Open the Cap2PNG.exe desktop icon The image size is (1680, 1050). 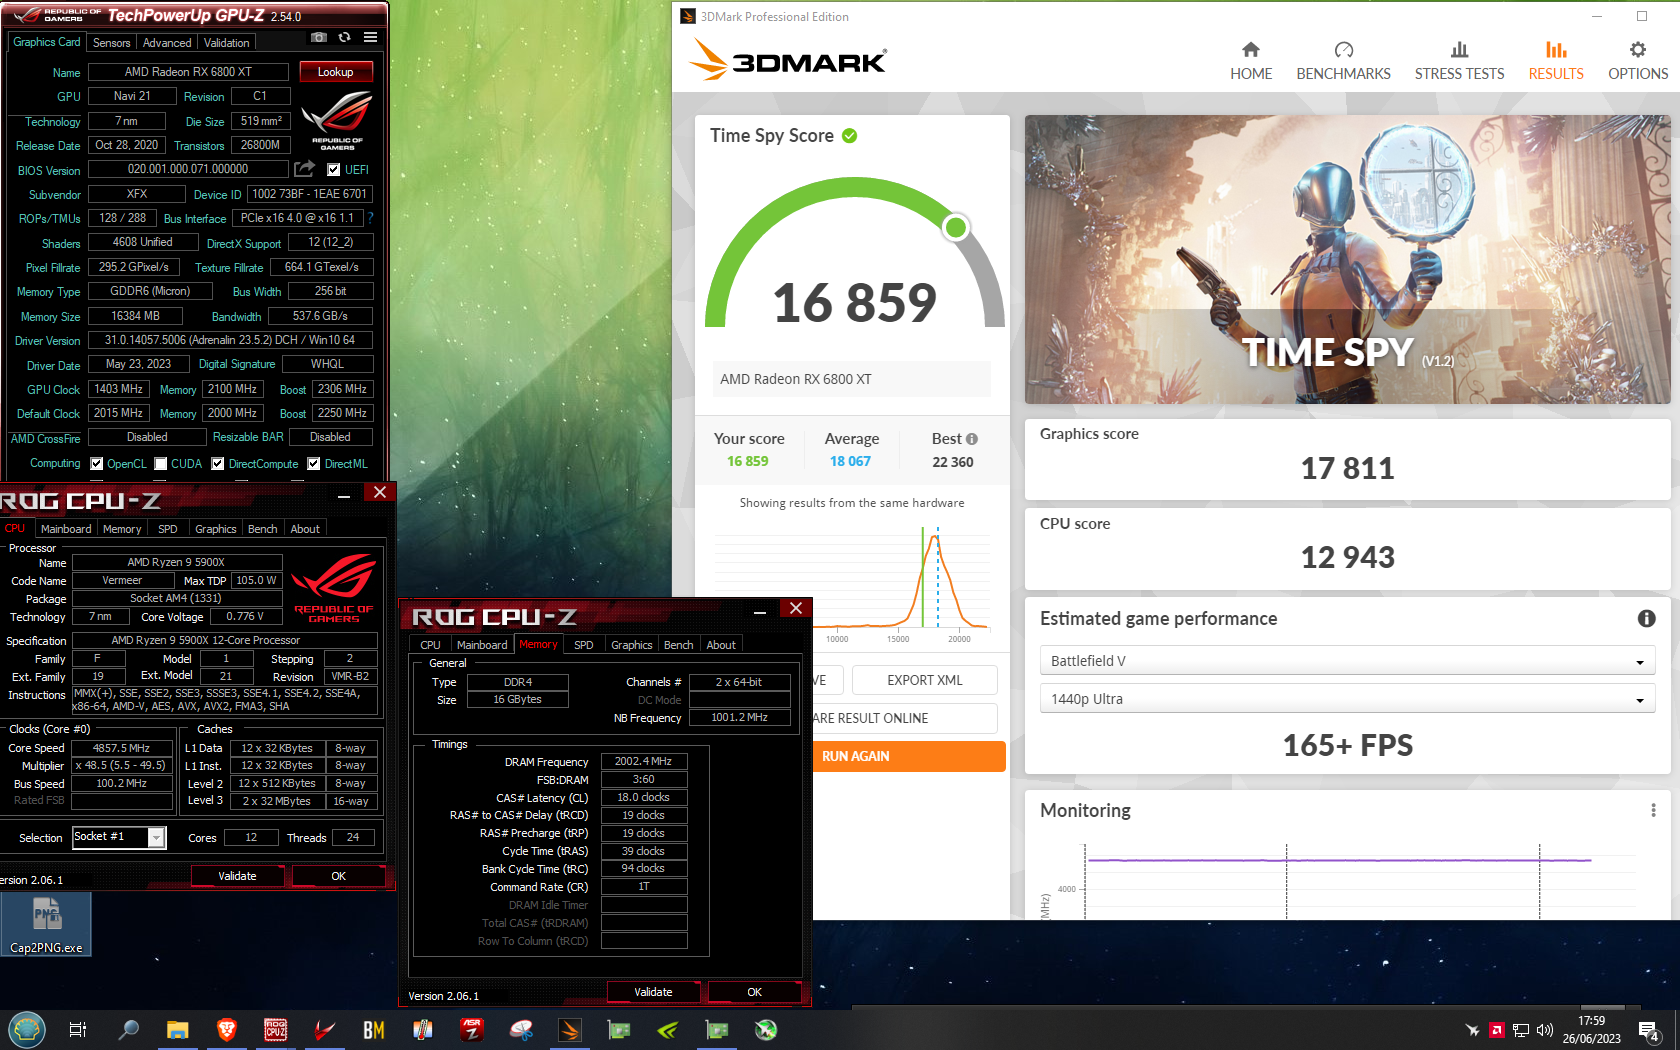pos(46,924)
